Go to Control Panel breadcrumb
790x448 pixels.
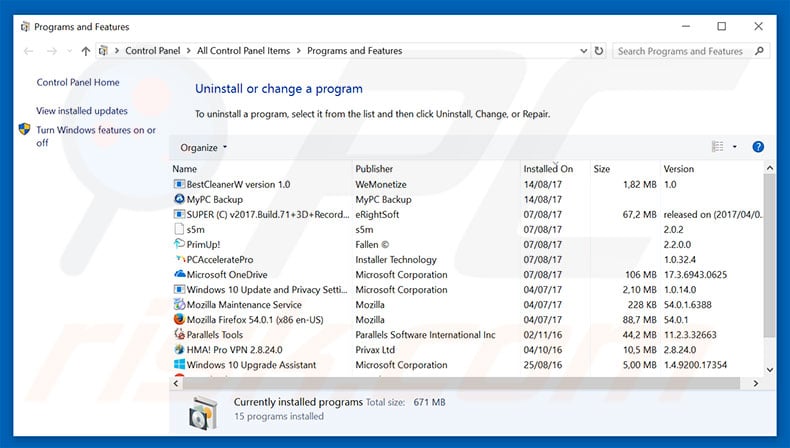click(x=153, y=51)
